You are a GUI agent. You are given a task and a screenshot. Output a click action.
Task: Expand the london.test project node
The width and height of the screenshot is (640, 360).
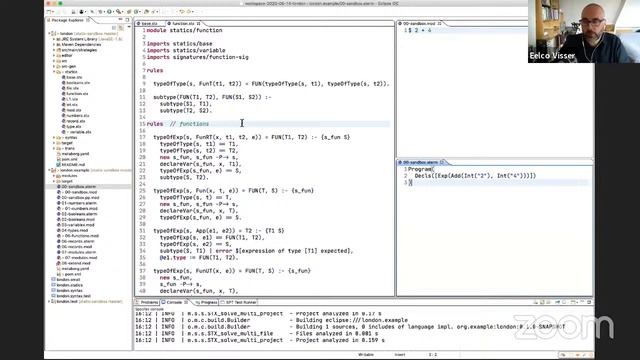[50, 302]
